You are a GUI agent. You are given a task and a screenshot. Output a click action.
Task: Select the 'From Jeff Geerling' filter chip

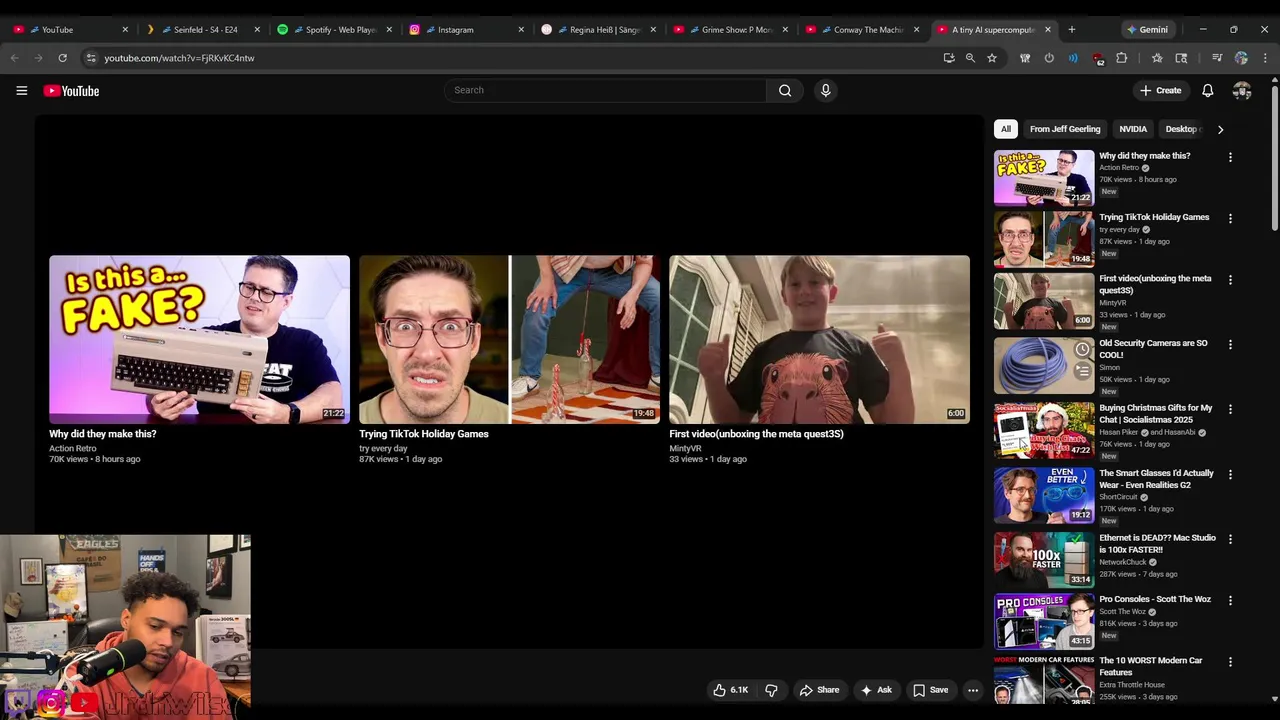1065,129
